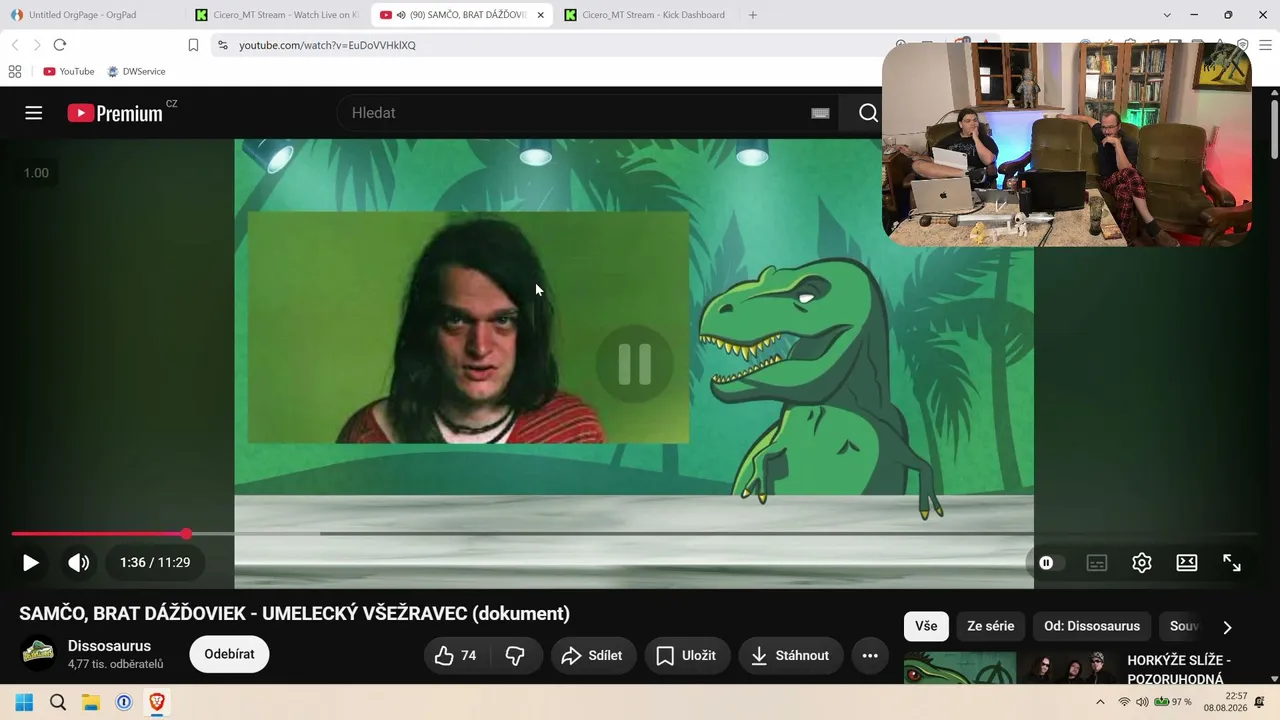Turn on subtitles in the player
This screenshot has width=1280, height=720.
[1097, 563]
